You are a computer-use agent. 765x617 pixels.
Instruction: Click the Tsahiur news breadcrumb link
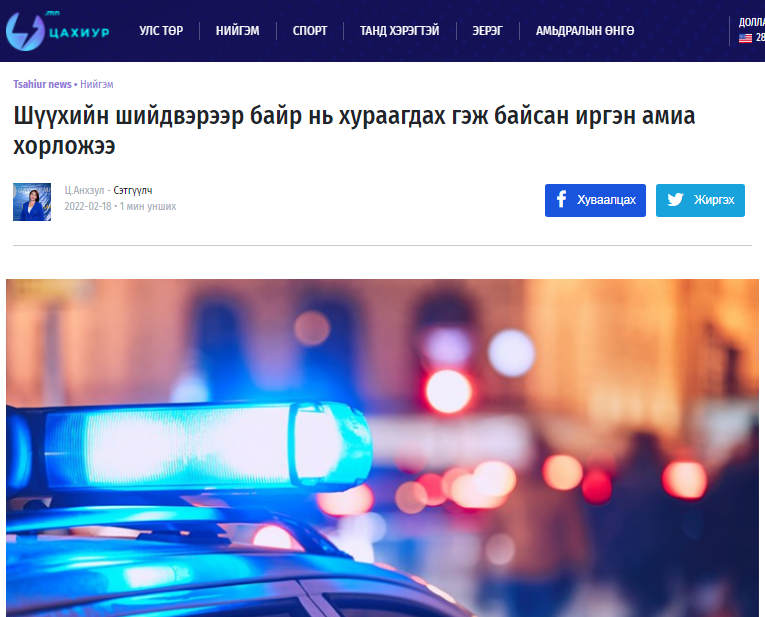42,84
